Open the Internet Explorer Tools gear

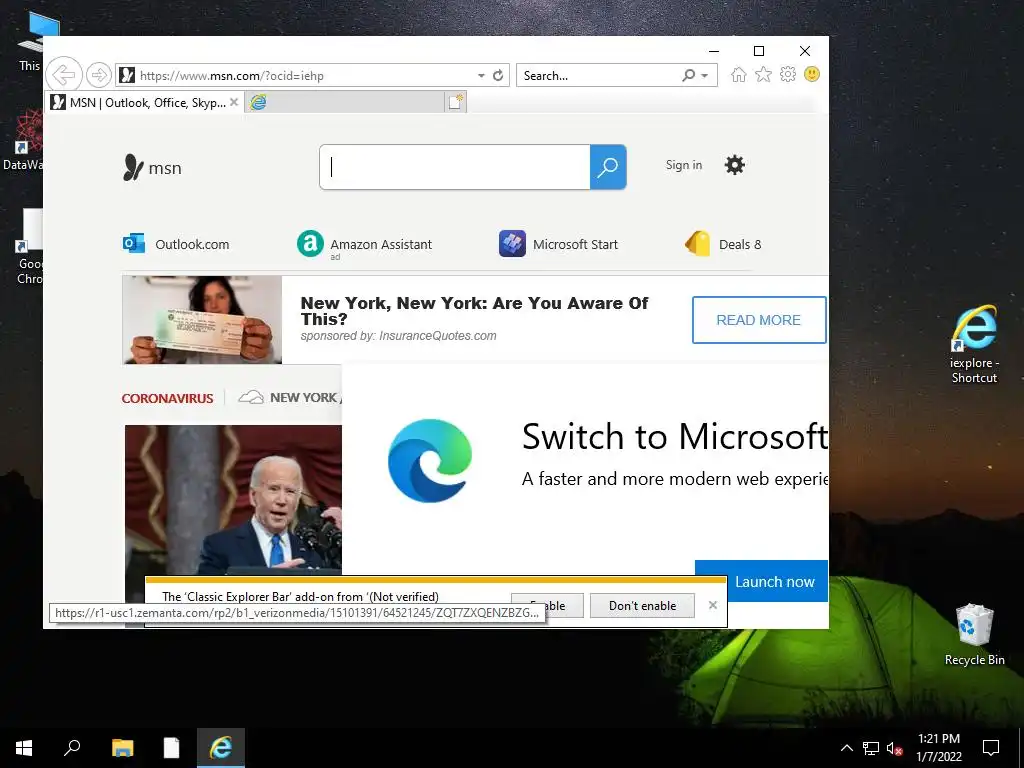point(788,74)
